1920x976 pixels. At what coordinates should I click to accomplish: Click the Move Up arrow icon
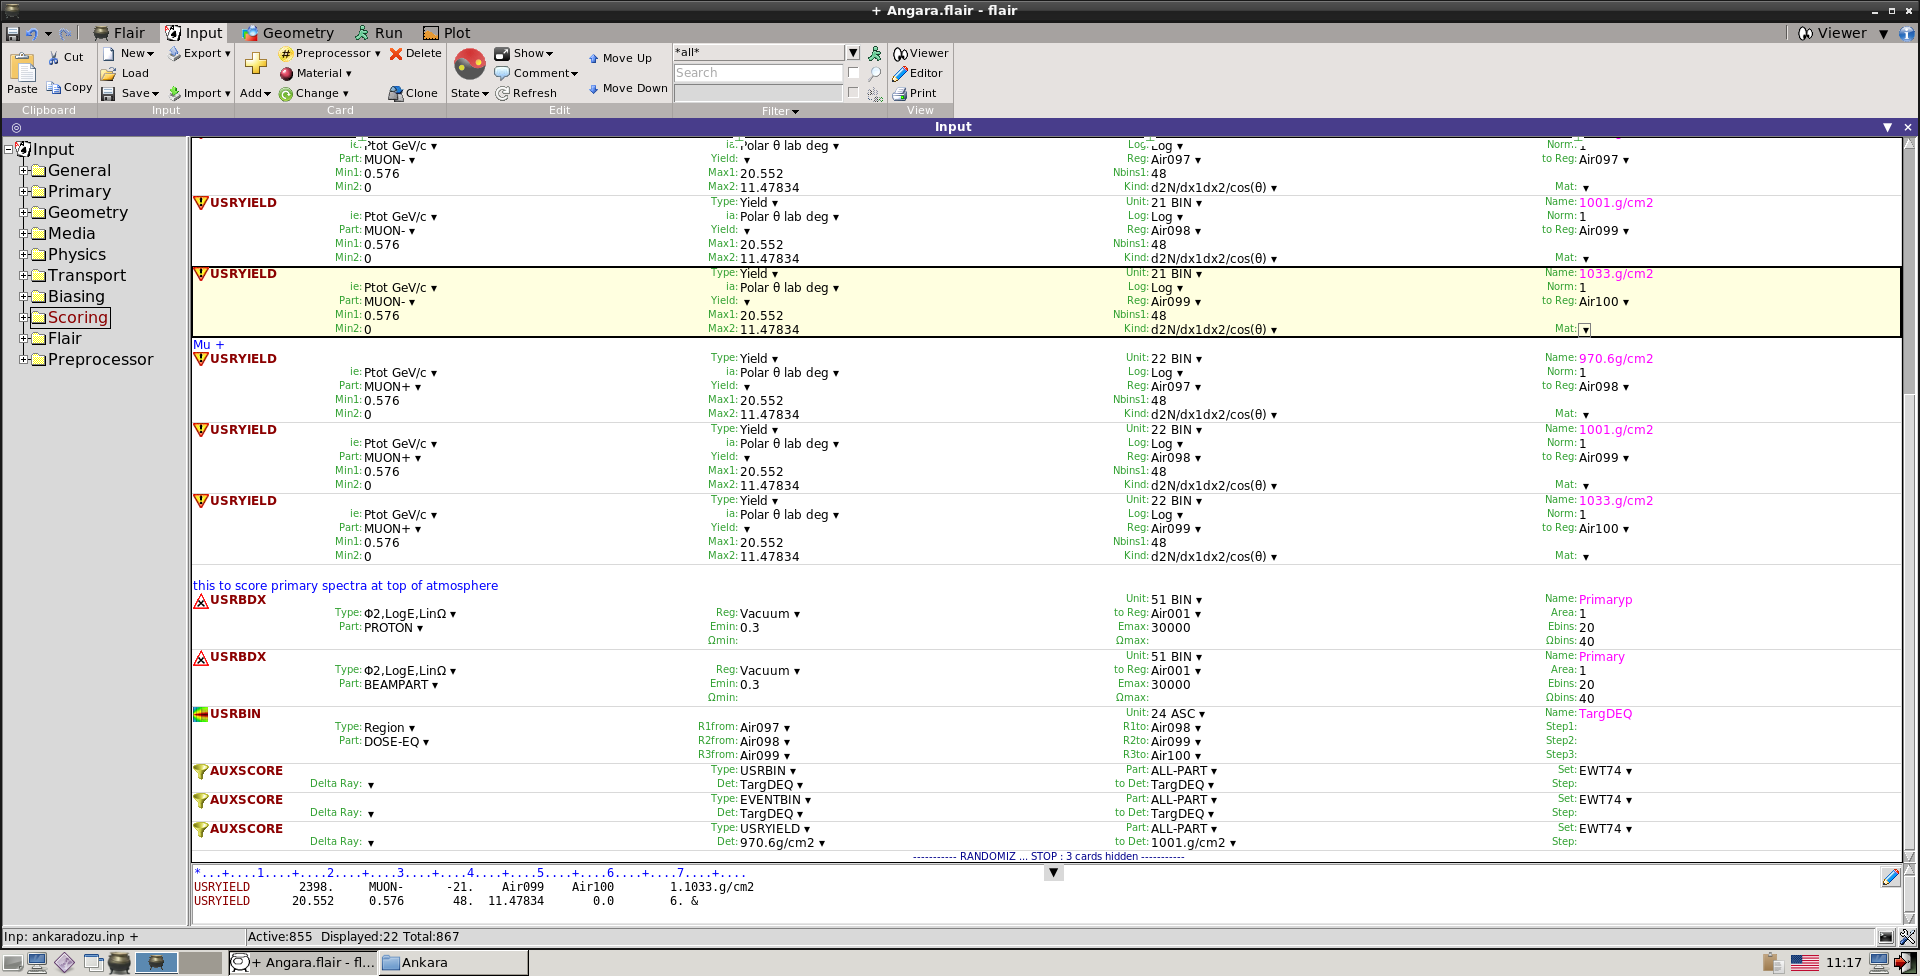click(x=594, y=59)
